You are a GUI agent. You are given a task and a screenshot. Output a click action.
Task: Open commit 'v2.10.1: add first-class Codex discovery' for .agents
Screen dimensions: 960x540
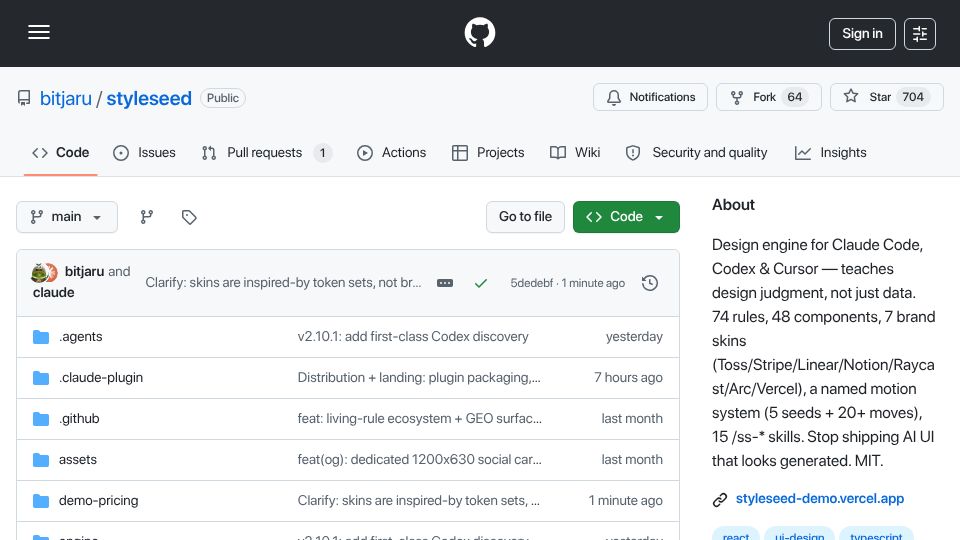click(413, 337)
